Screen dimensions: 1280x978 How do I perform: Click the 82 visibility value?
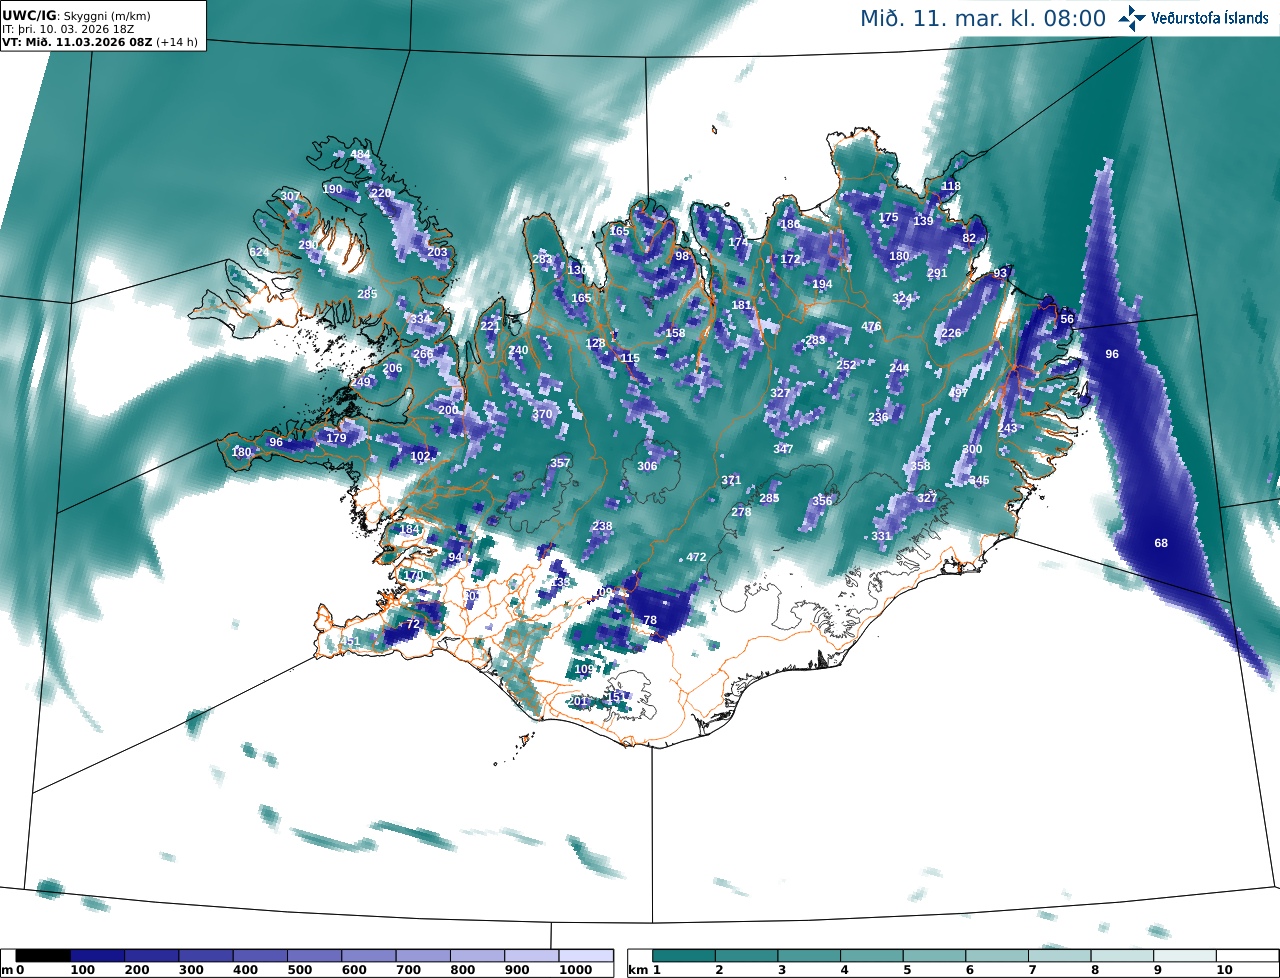[968, 238]
